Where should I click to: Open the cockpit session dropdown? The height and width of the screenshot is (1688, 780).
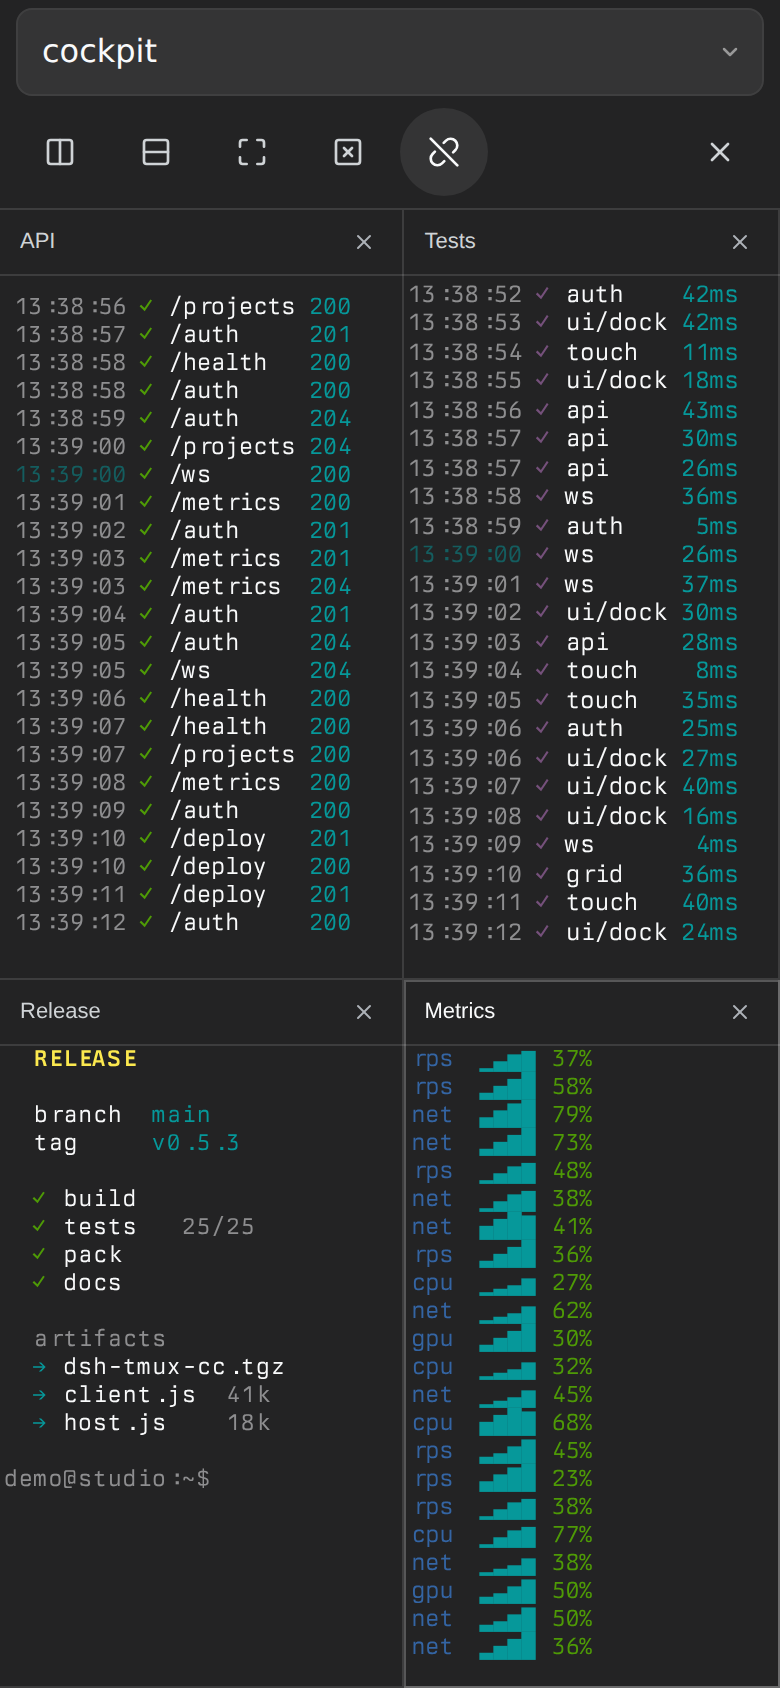[x=390, y=52]
